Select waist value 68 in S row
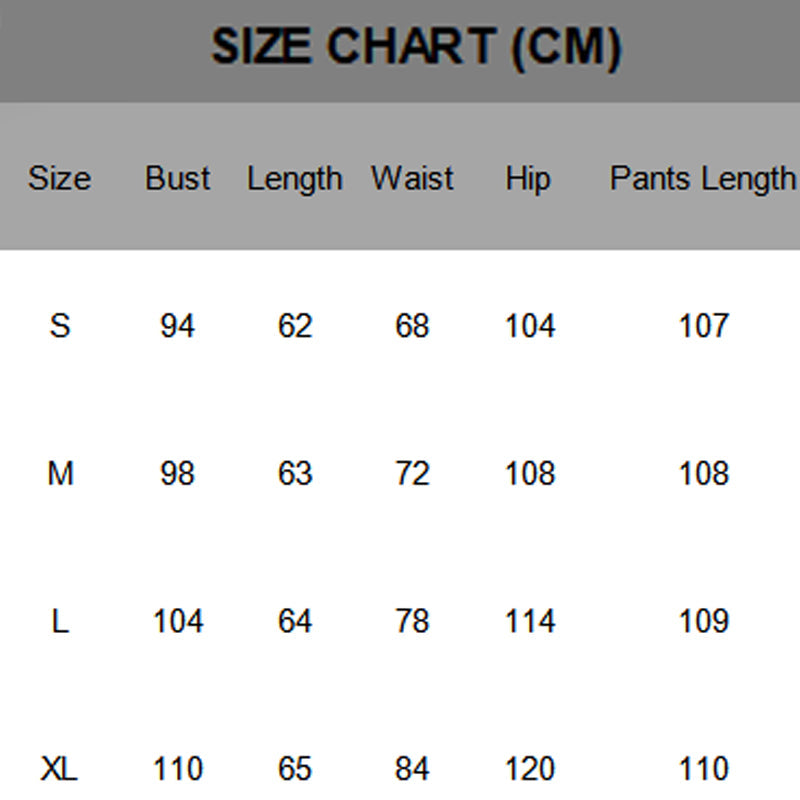 click(x=412, y=326)
